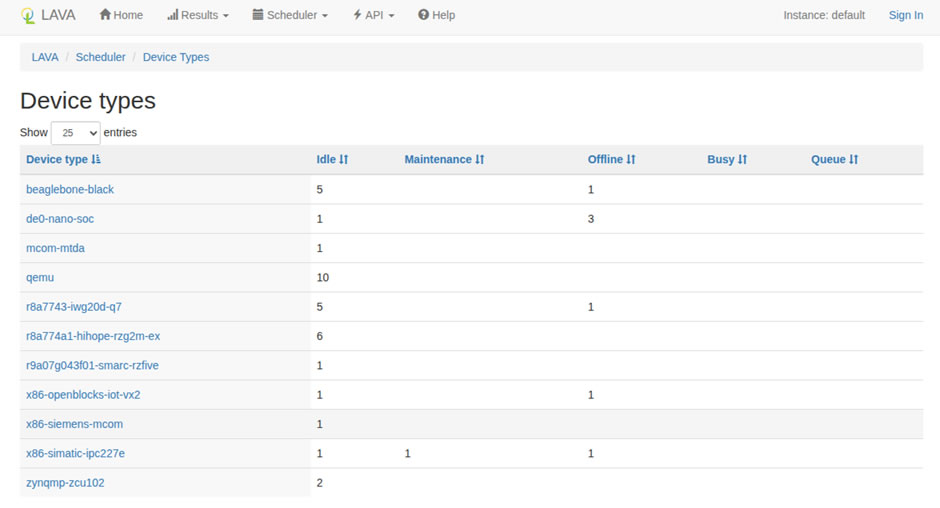This screenshot has height=508, width=940.
Task: Sort by Queue column arrows
Action: tap(854, 160)
